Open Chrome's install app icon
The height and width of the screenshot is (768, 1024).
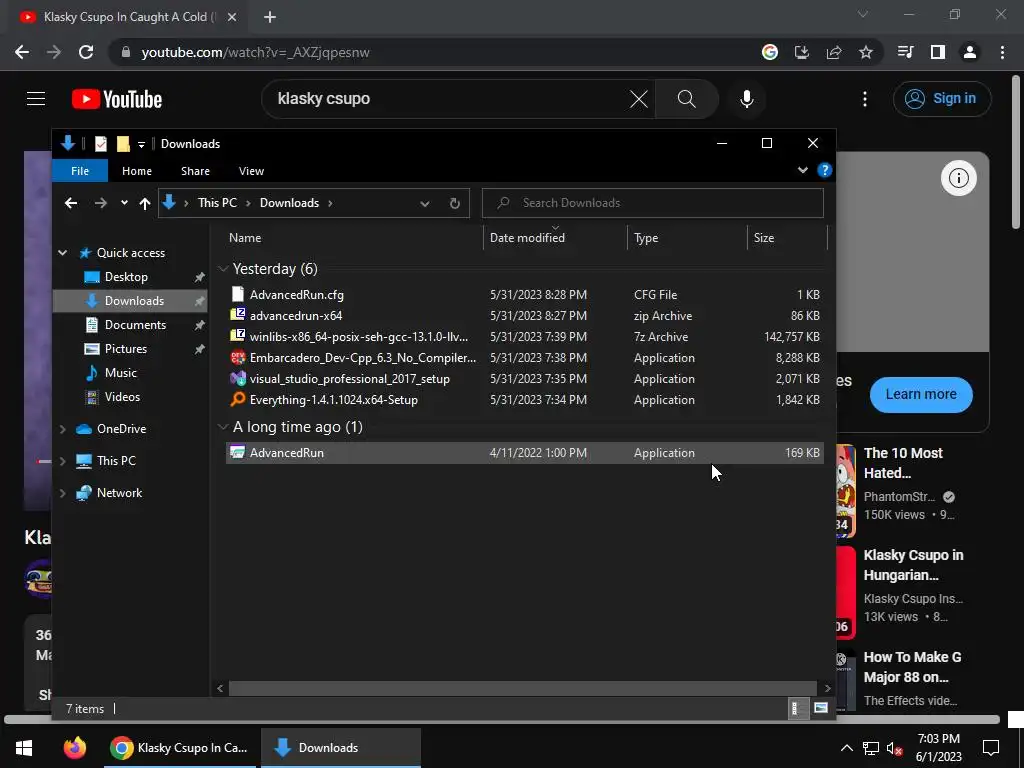pos(802,52)
